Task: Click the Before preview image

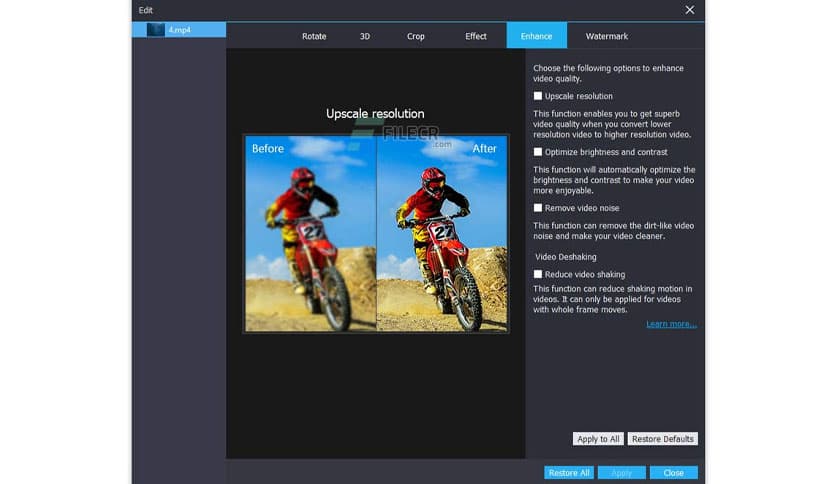Action: point(311,233)
